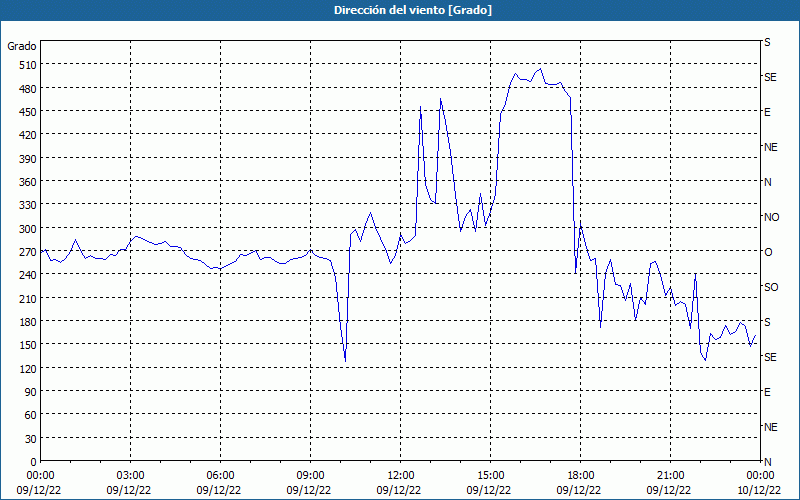
Task: Select the 'N' compass label at 360 level
Action: [768, 182]
